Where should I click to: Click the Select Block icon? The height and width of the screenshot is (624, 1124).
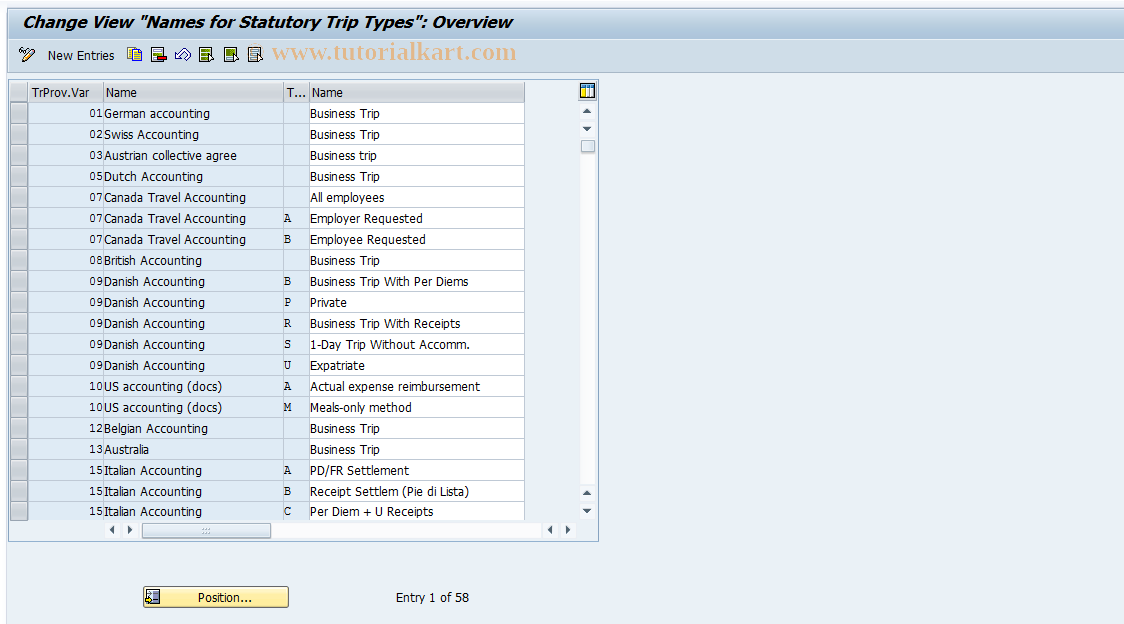click(231, 55)
